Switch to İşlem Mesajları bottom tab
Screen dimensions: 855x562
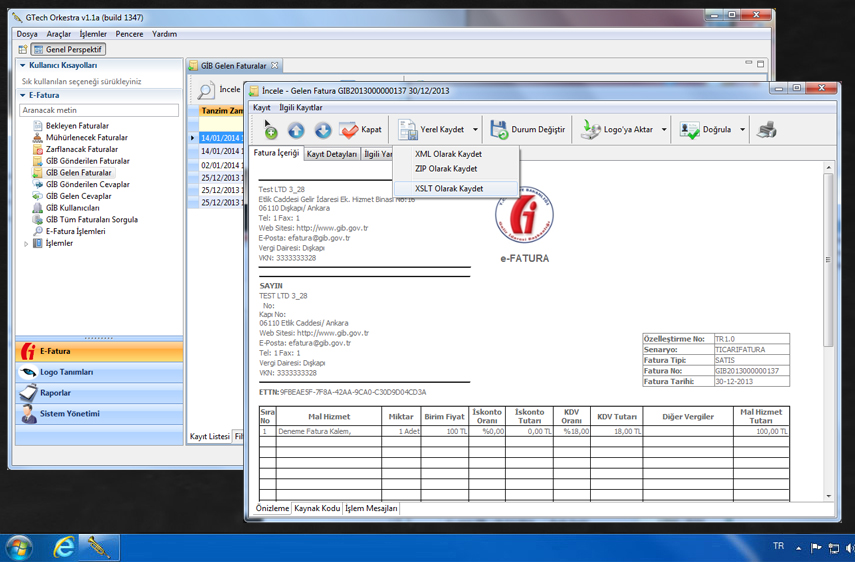click(371, 509)
